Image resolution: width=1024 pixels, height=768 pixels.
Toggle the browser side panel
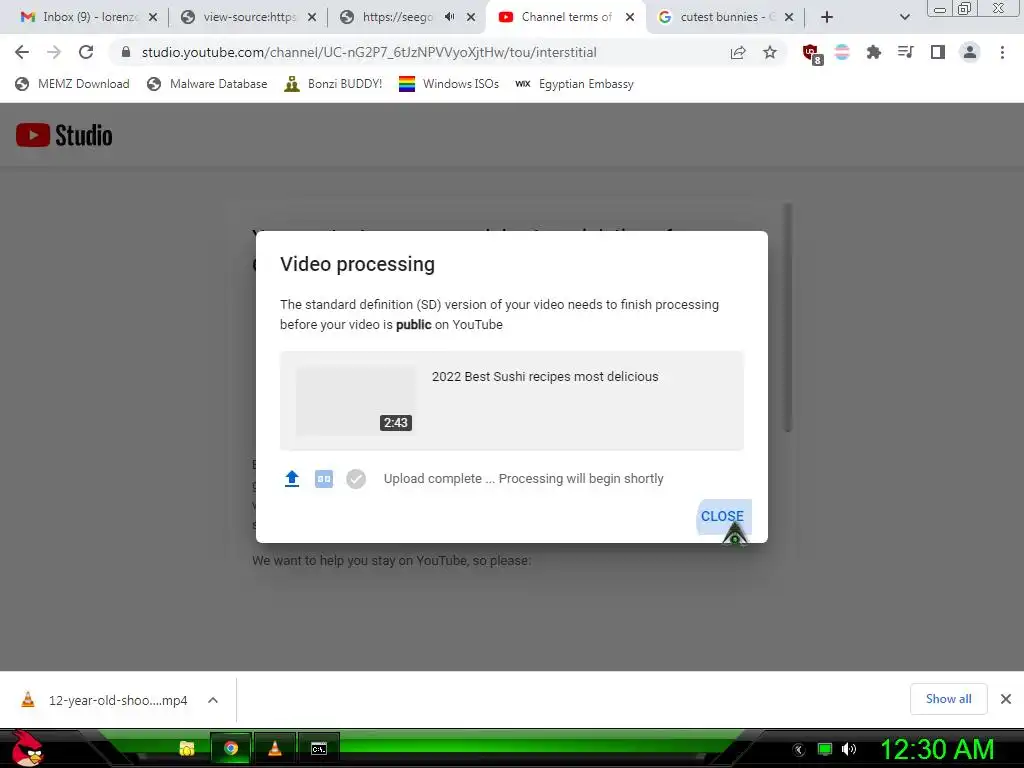[938, 52]
